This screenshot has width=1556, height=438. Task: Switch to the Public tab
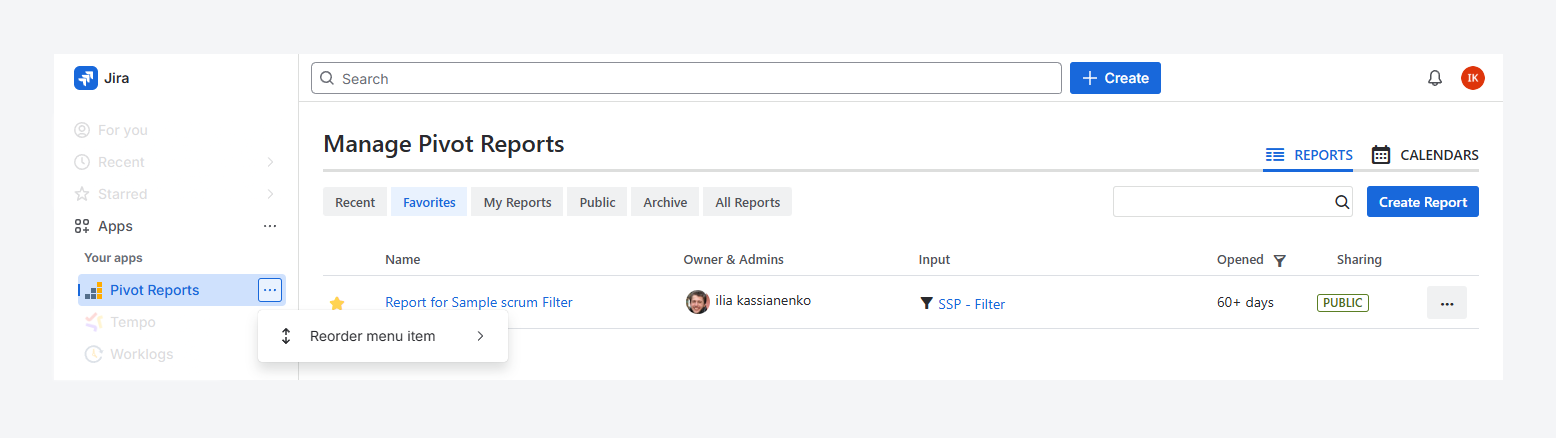(597, 202)
